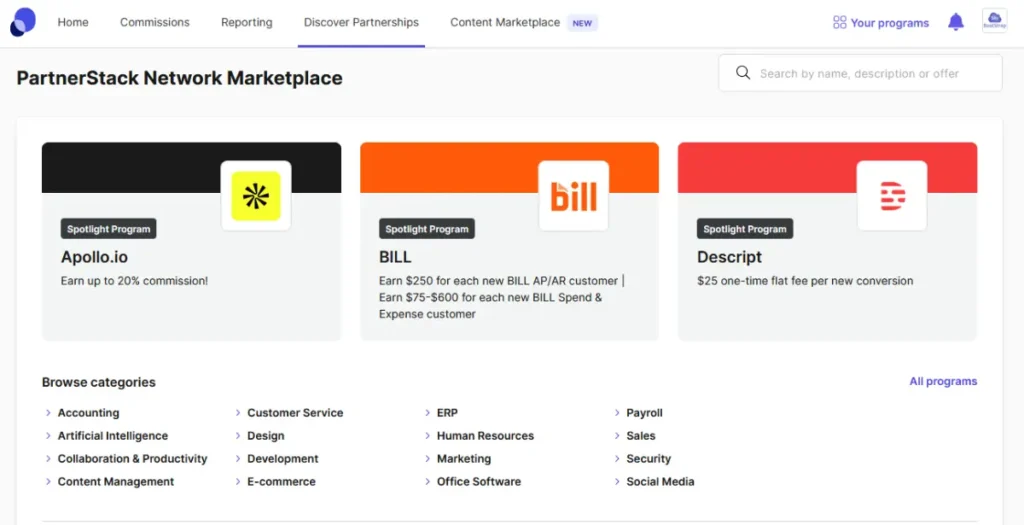Open the notifications bell
The width and height of the screenshot is (1024, 525).
[x=955, y=22]
